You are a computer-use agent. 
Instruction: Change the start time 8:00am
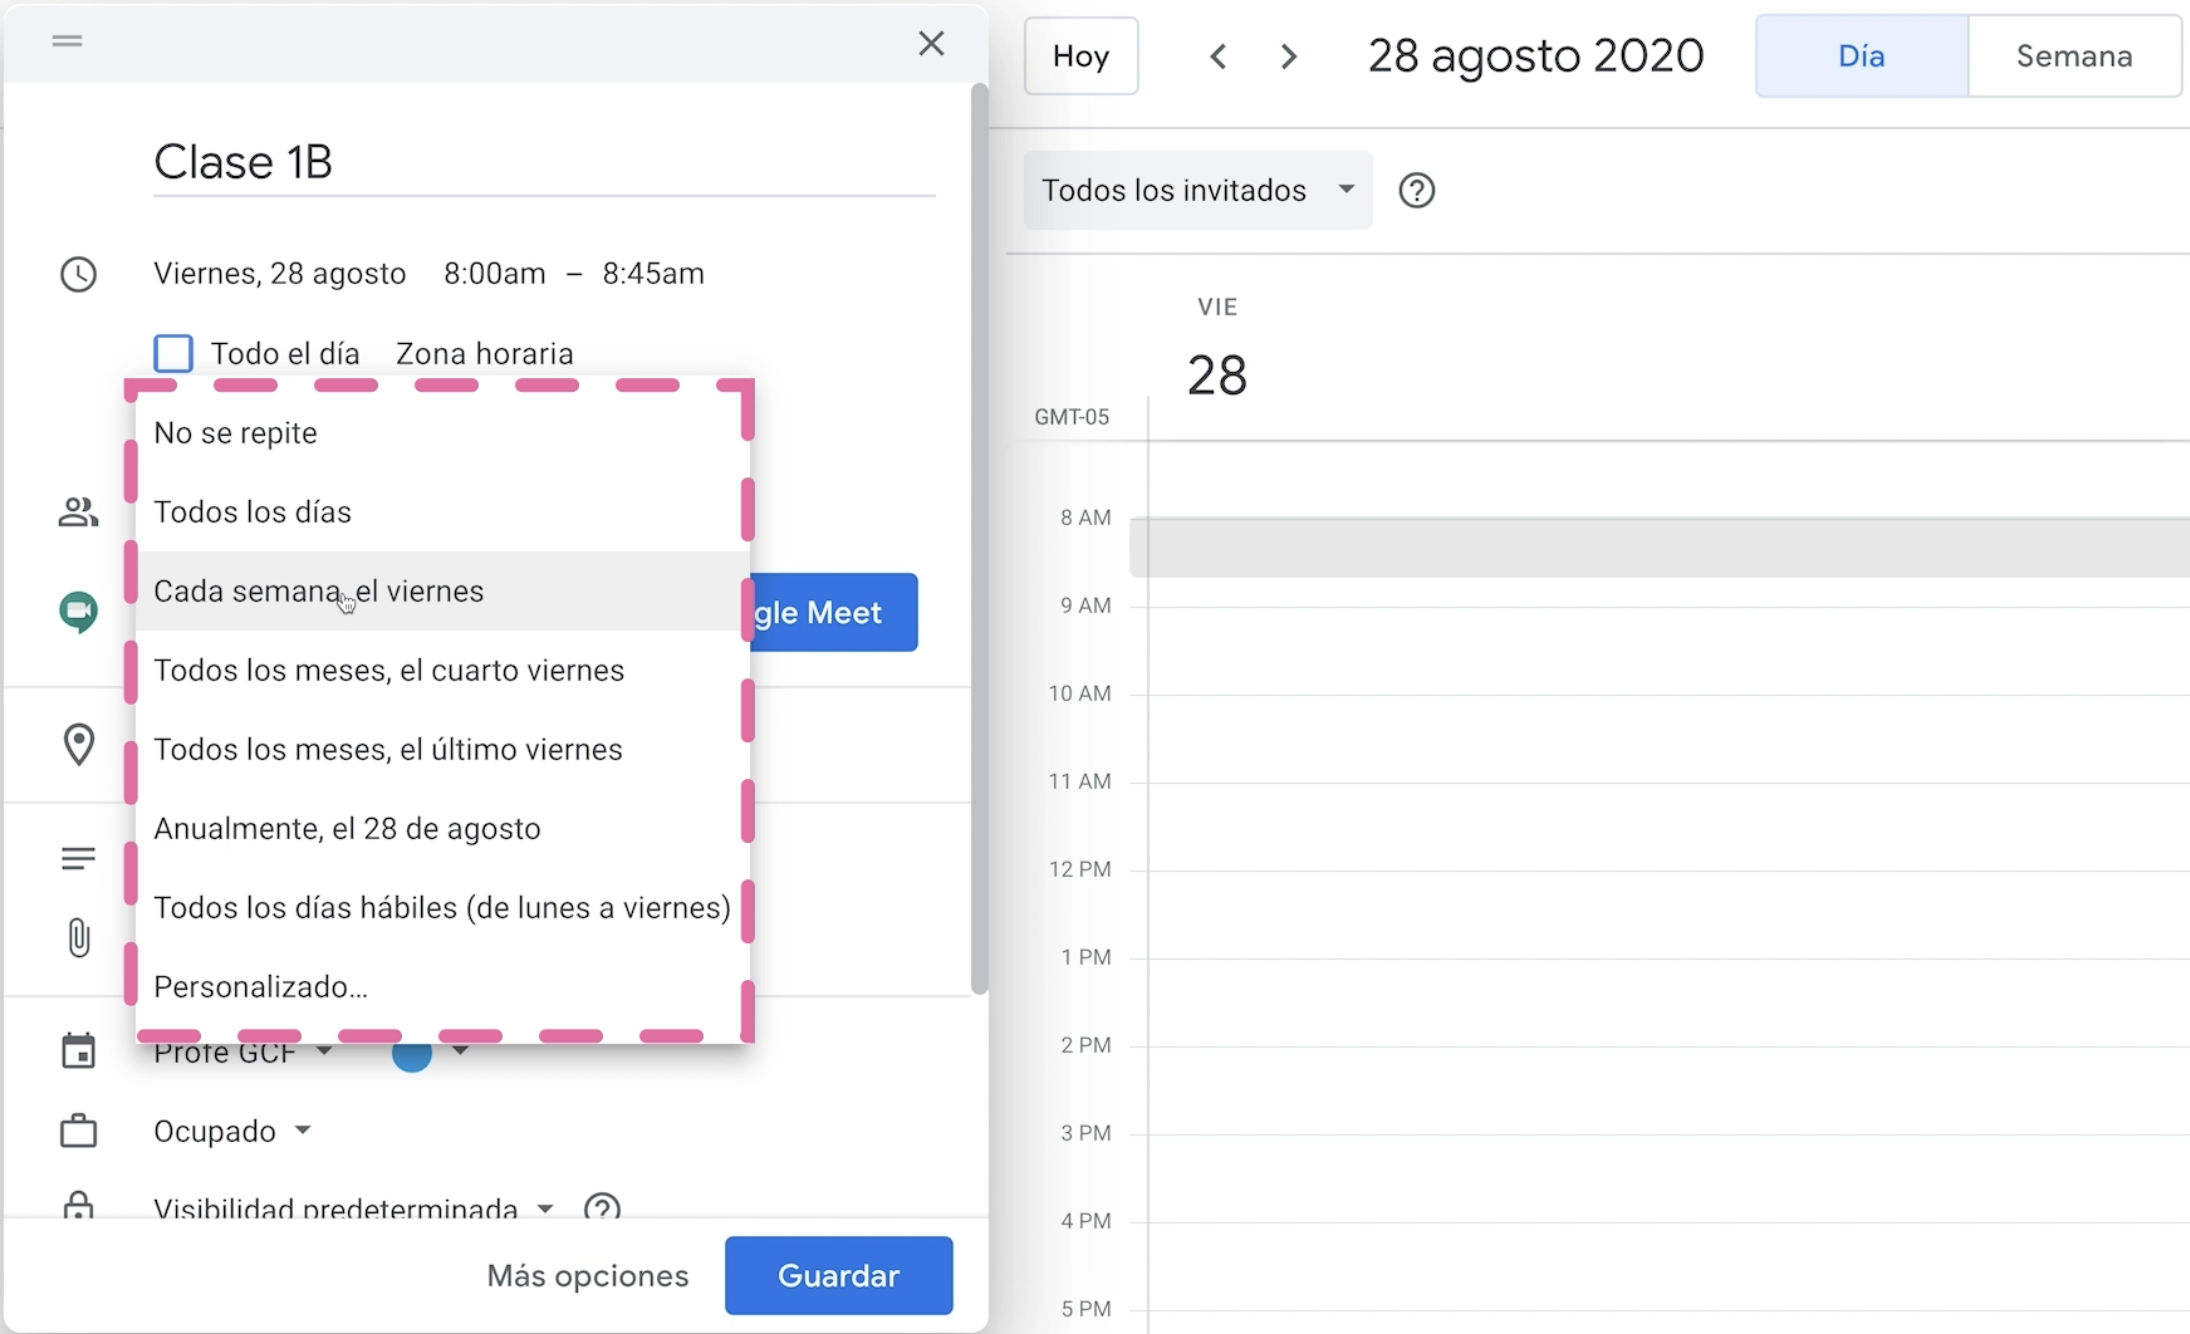coord(495,273)
